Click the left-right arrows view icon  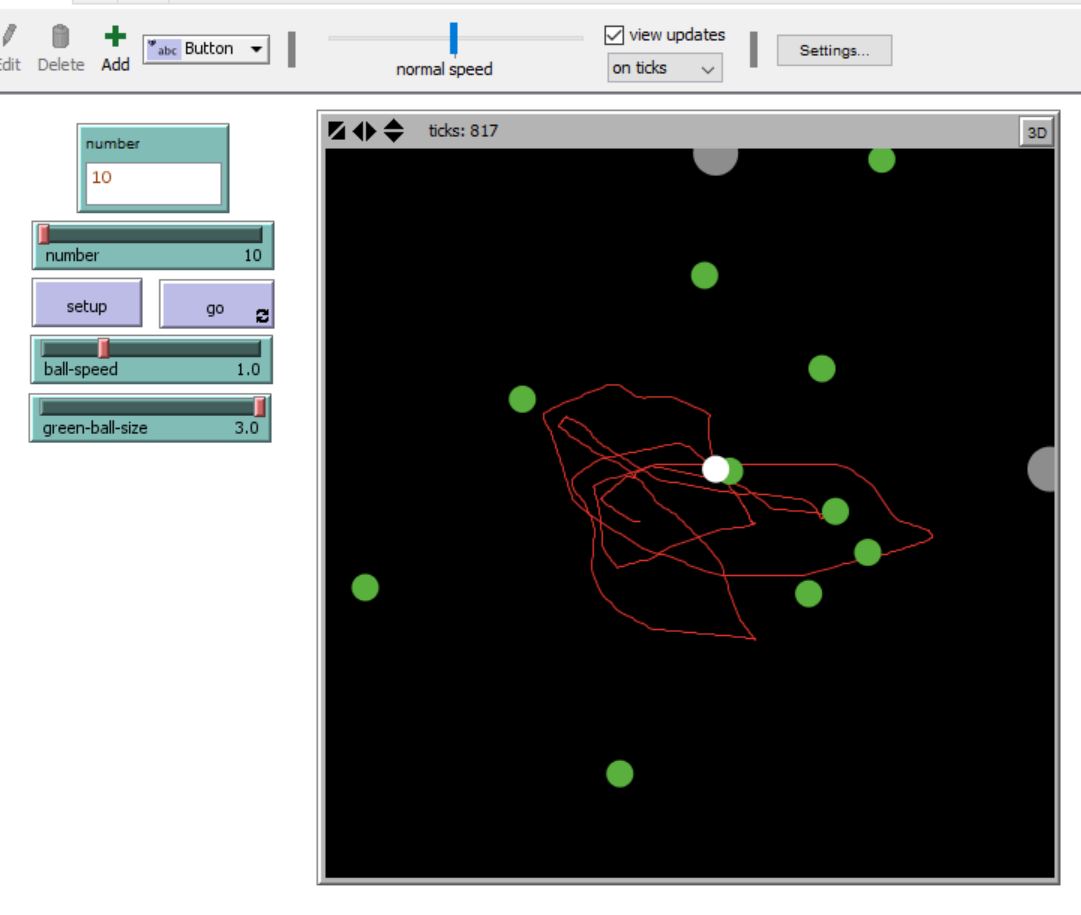[x=364, y=130]
